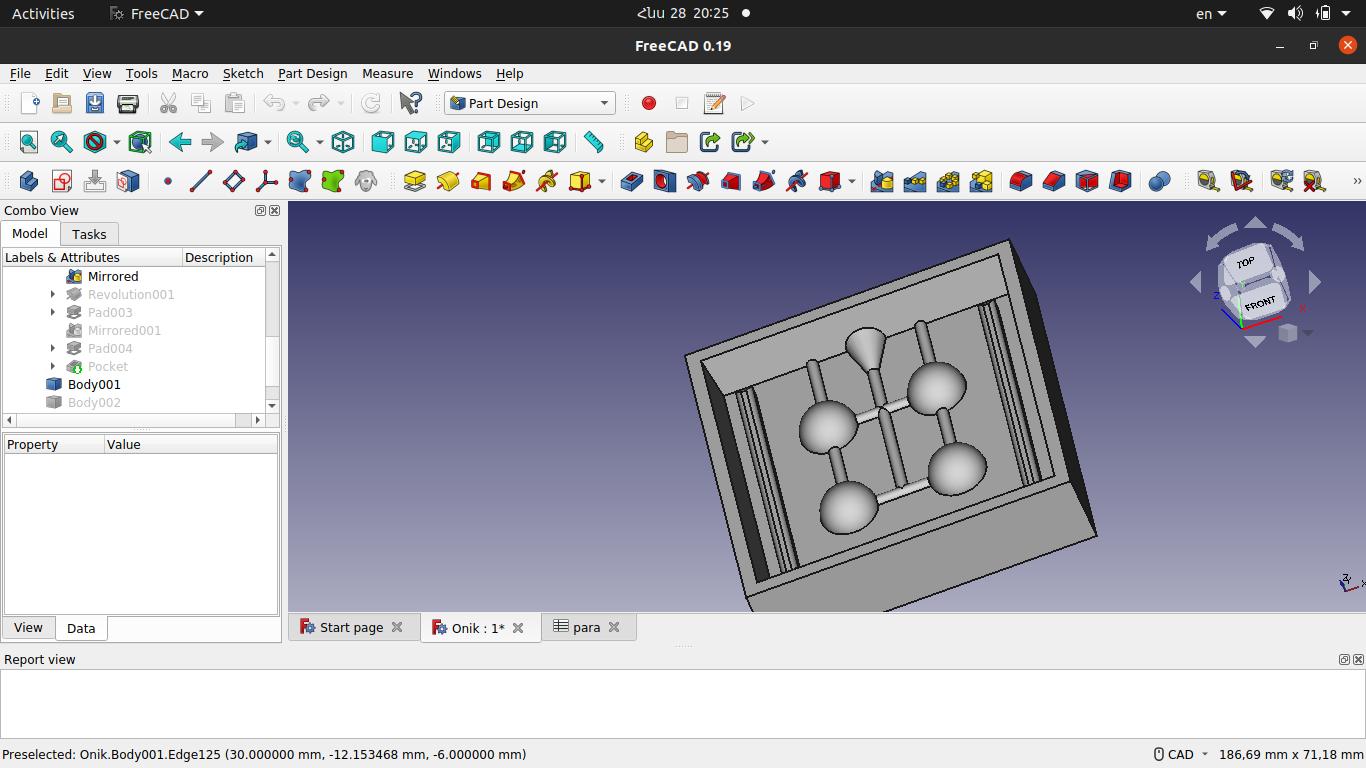This screenshot has width=1366, height=768.
Task: Open the Sketch menu
Action: click(243, 73)
